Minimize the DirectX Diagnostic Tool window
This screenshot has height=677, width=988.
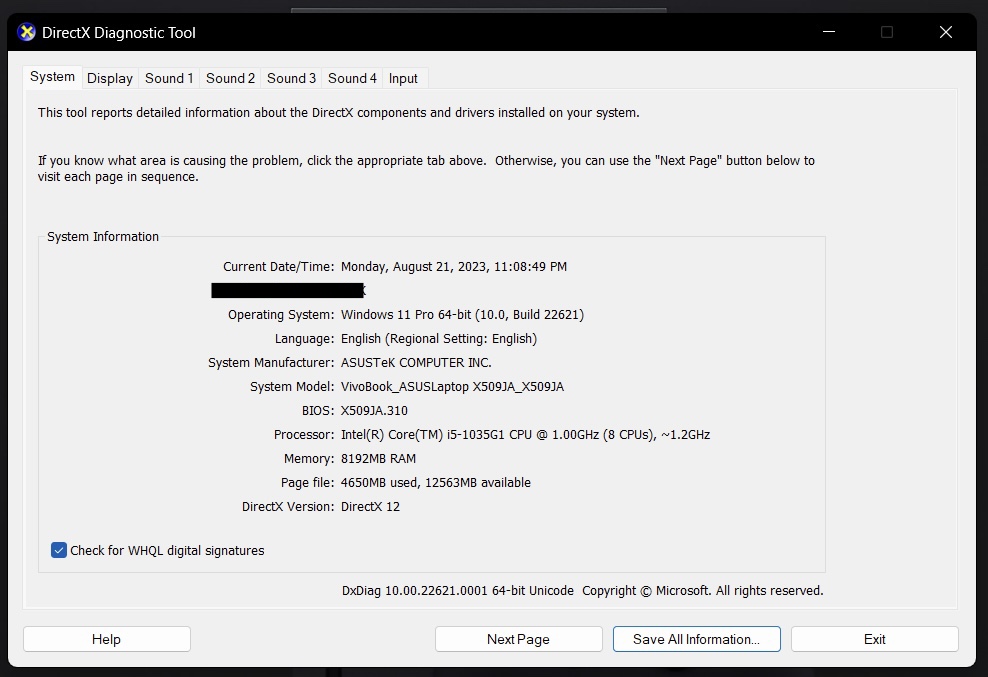point(829,32)
